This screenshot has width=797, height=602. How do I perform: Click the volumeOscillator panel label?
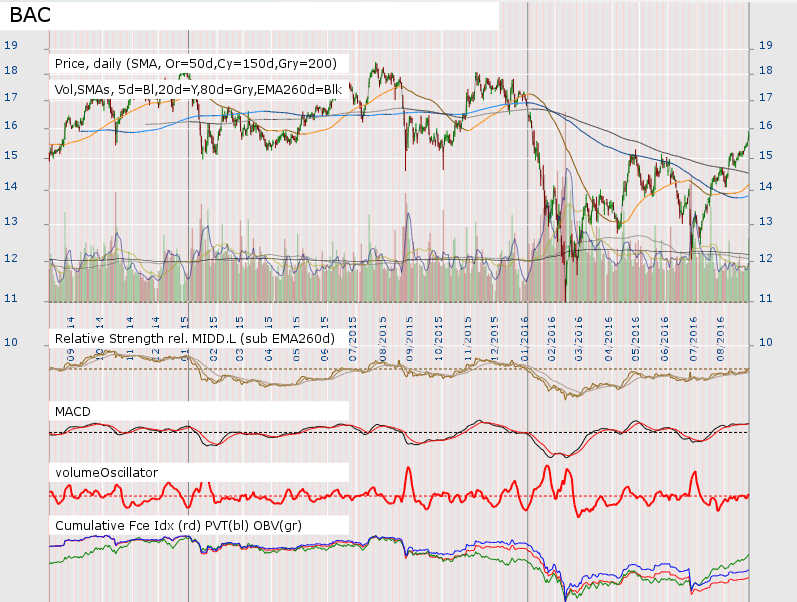[x=106, y=472]
